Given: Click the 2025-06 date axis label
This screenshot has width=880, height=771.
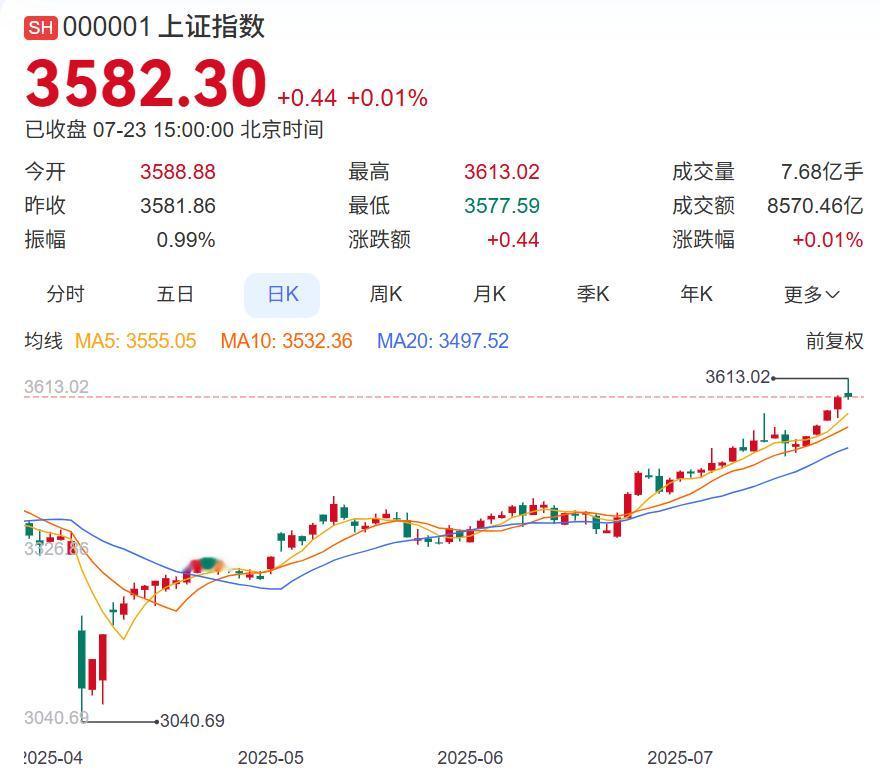Looking at the screenshot, I should click(470, 758).
